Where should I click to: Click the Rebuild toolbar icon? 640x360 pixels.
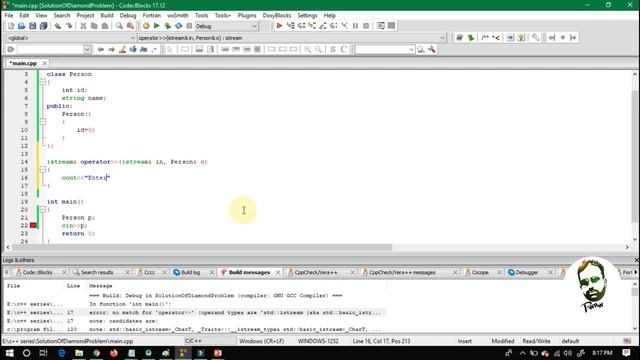[178, 26]
